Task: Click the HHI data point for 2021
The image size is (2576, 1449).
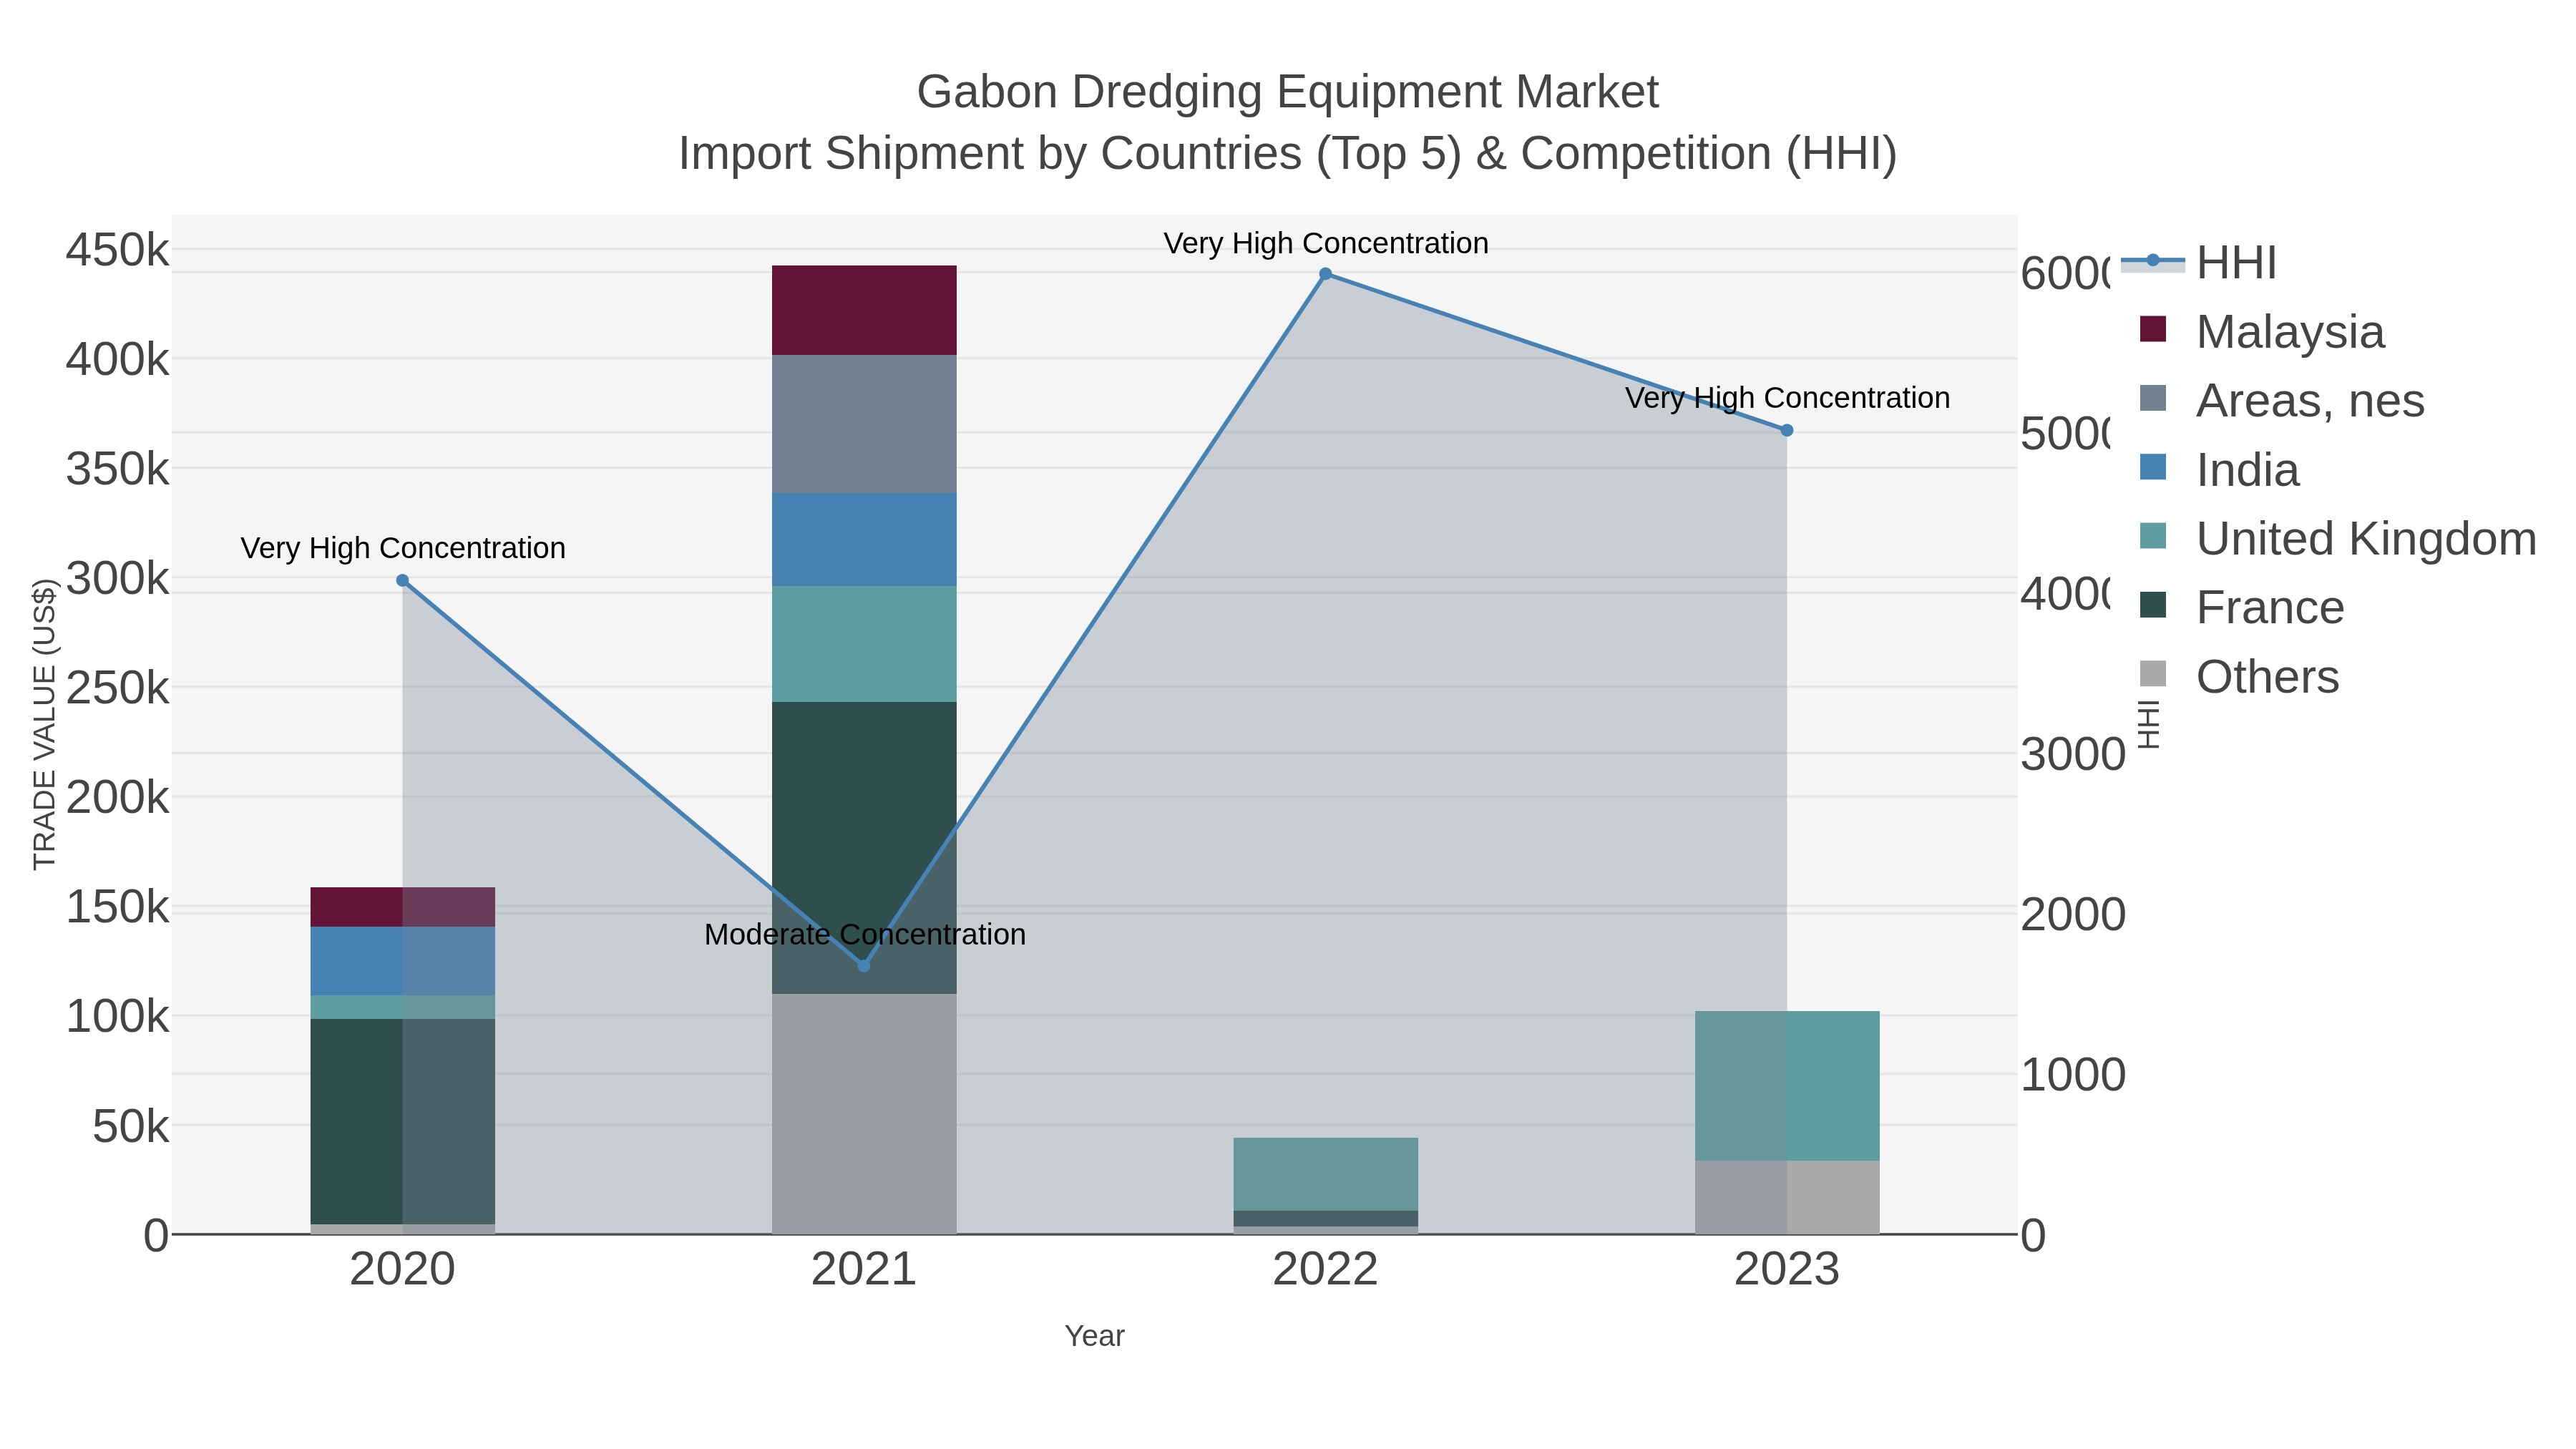Action: [864, 966]
